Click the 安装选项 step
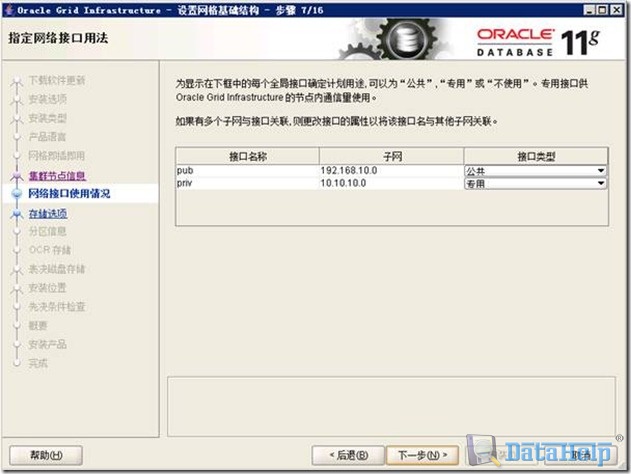The image size is (631, 474). (47, 99)
